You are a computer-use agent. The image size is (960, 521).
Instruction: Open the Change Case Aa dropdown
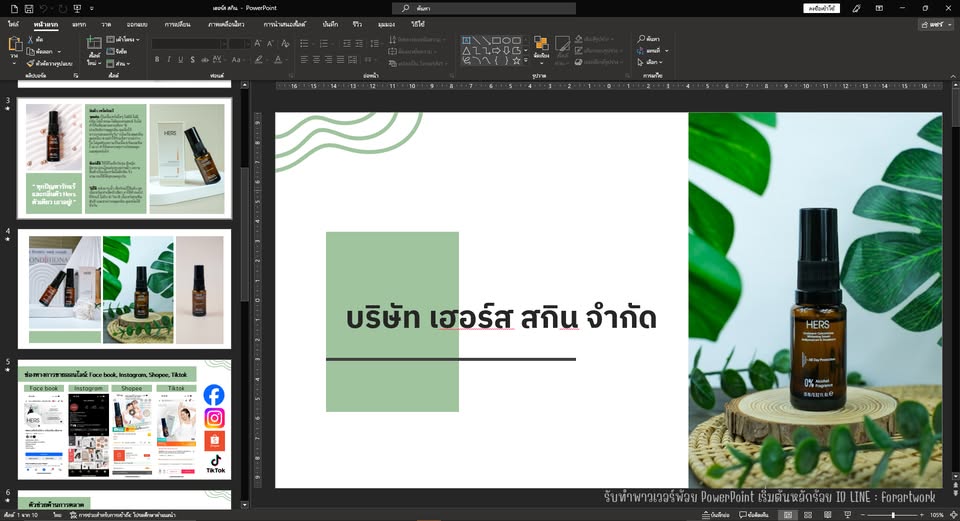(238, 59)
